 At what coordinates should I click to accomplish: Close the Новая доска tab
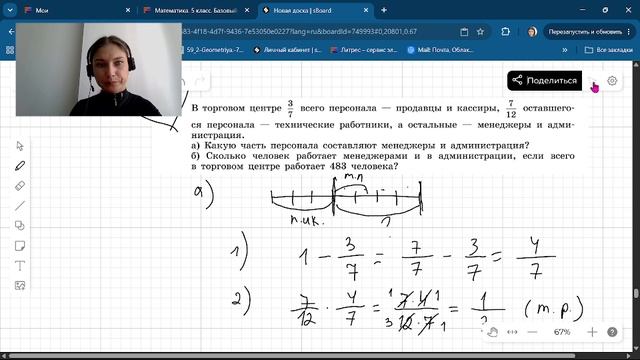[x=366, y=10]
